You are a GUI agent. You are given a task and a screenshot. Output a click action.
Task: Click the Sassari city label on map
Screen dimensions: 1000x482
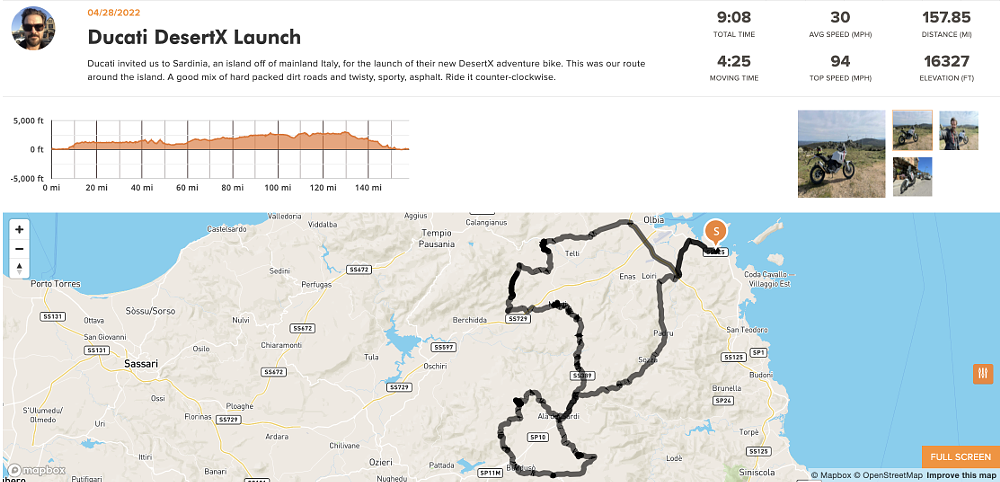(135, 364)
